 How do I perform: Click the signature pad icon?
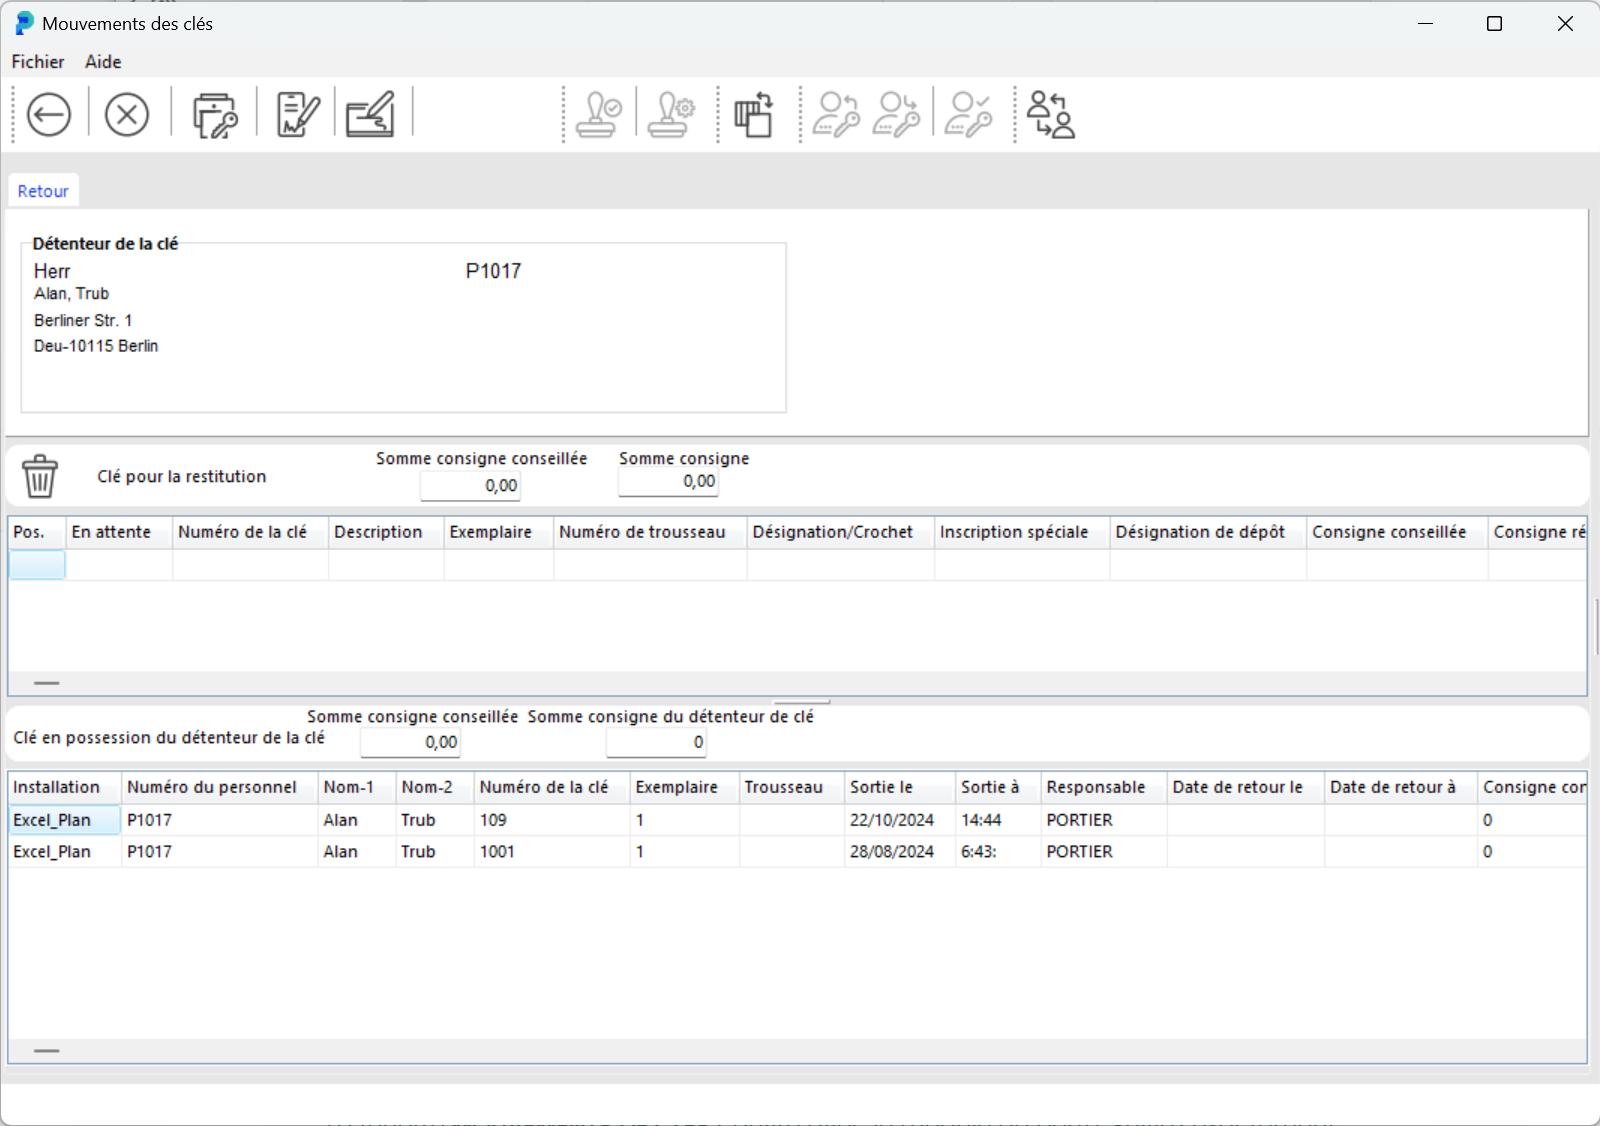371,115
